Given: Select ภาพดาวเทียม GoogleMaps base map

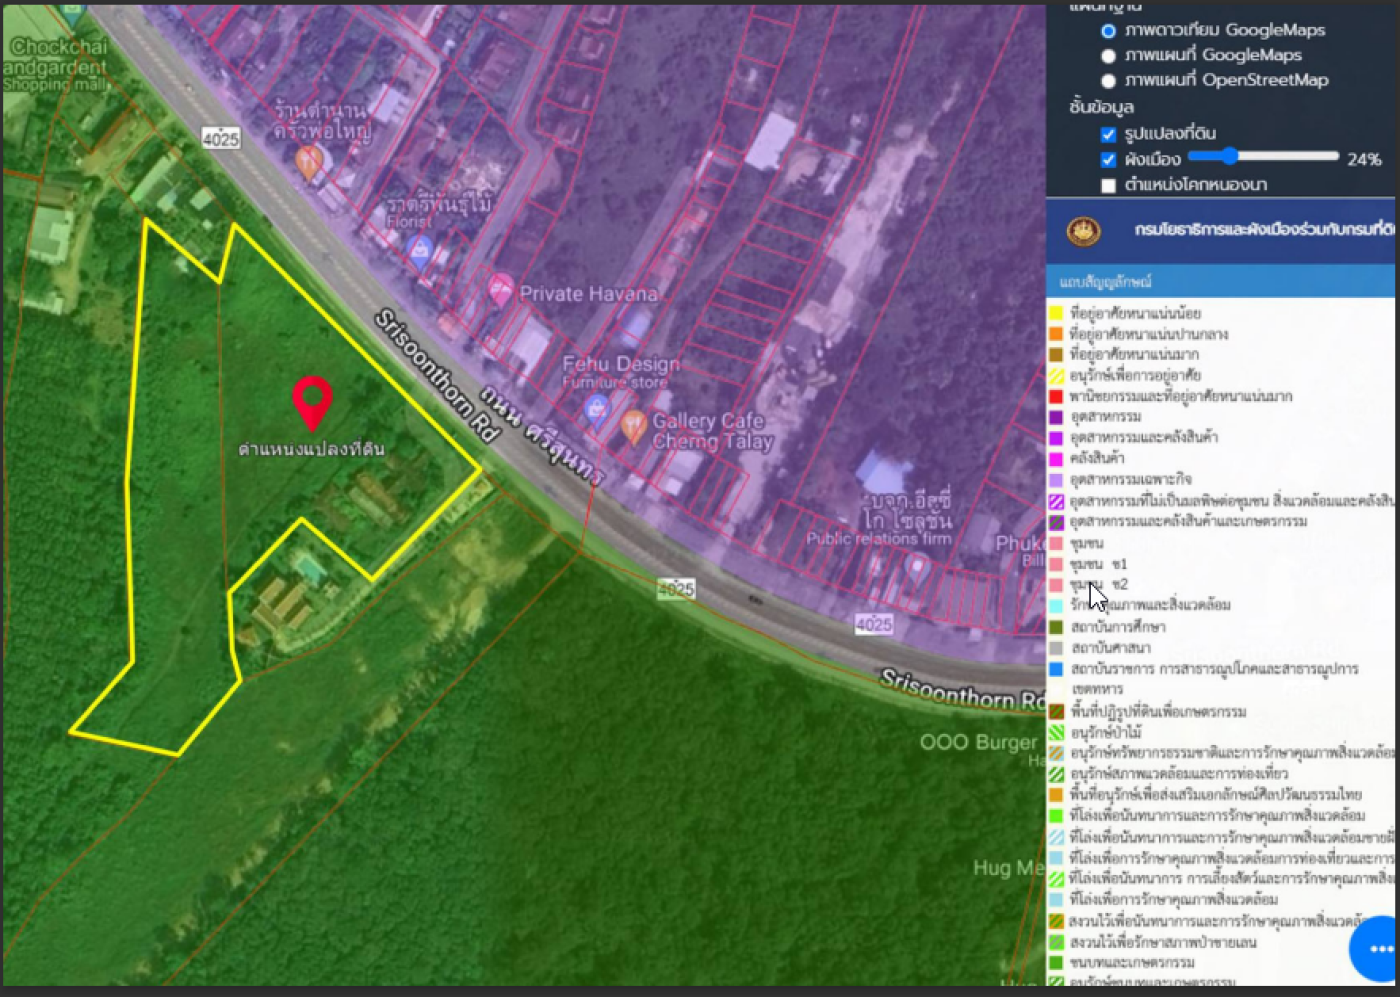Looking at the screenshot, I should coord(1108,31).
